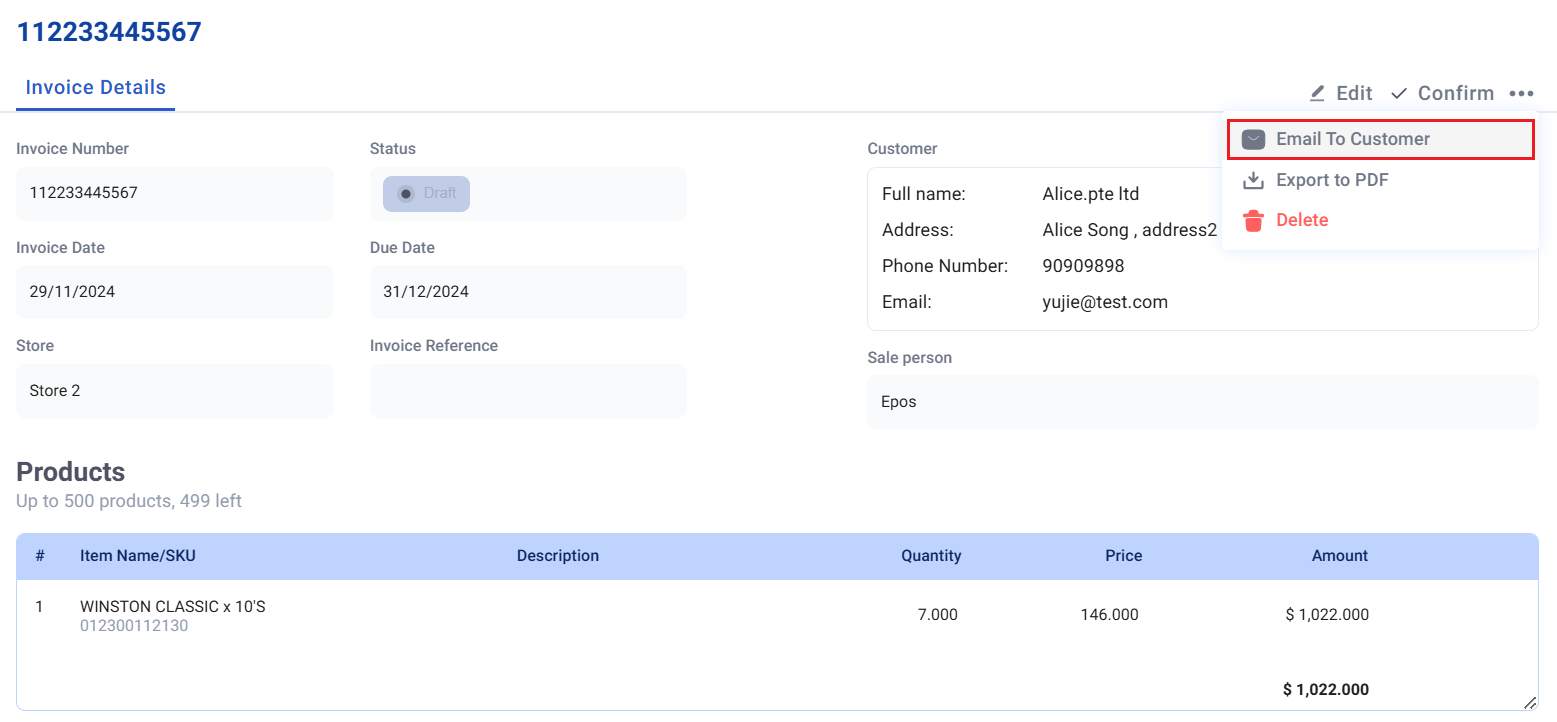This screenshot has width=1557, height=722.
Task: Click the empty Invoice Reference field
Action: coord(527,390)
